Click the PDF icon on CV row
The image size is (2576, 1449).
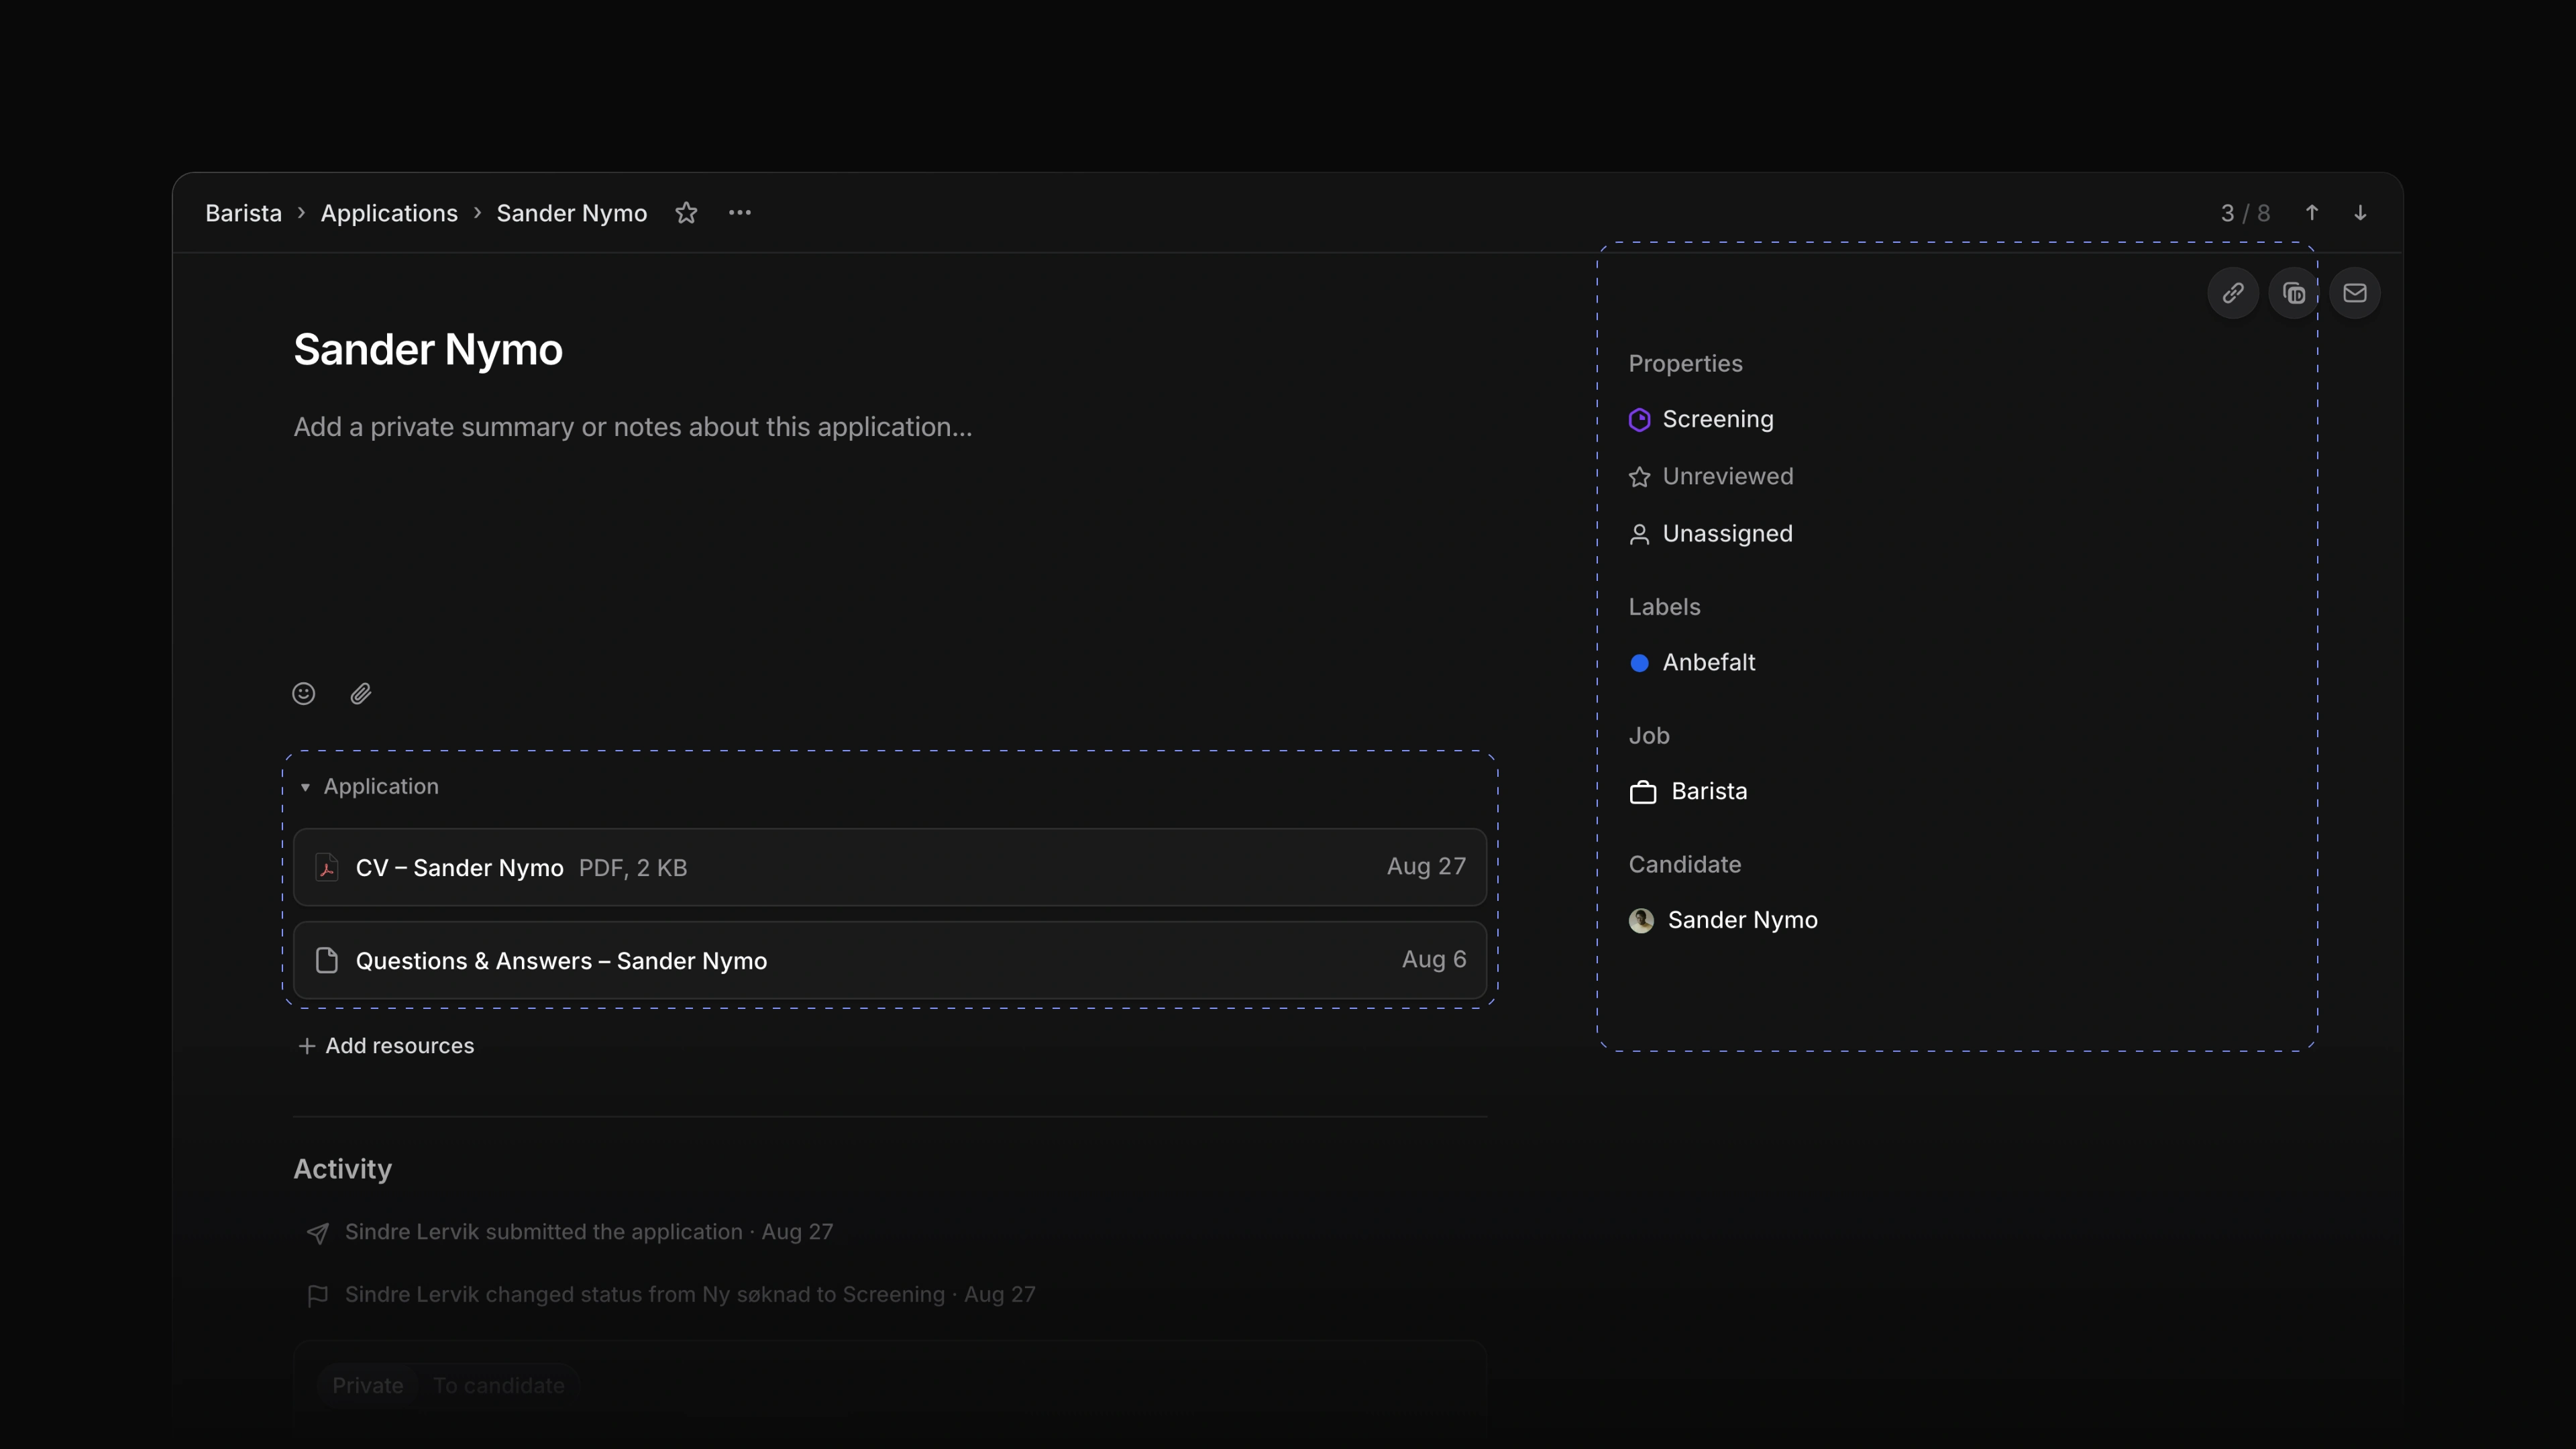(327, 867)
